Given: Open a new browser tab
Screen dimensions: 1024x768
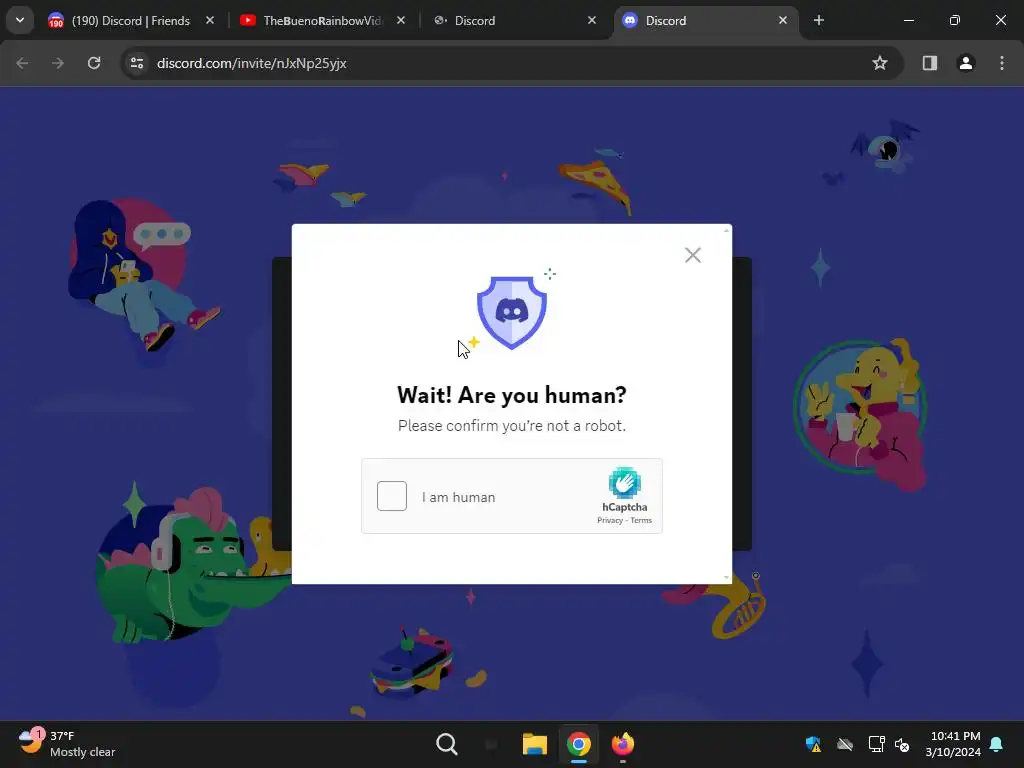Looking at the screenshot, I should (x=819, y=20).
